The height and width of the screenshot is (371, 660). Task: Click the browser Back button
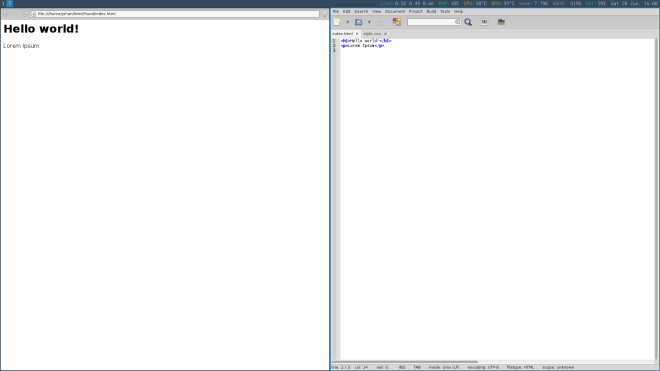coord(5,14)
